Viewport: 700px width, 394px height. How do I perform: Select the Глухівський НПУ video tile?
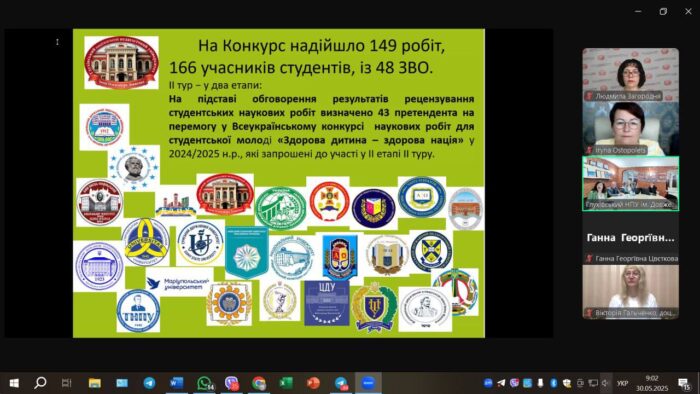pyautogui.click(x=630, y=183)
